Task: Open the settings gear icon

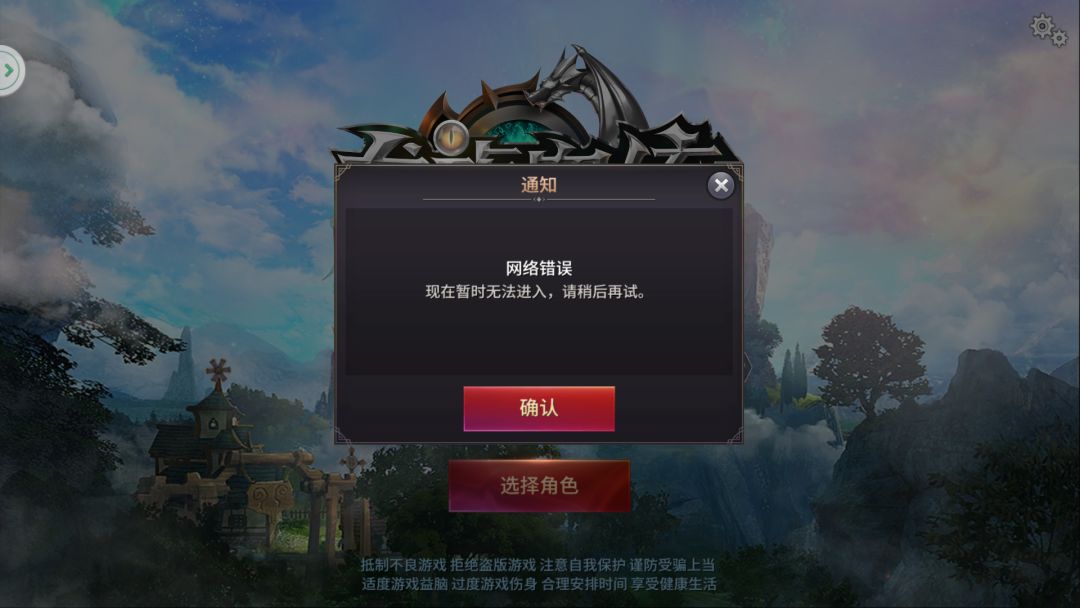Action: (x=1048, y=30)
